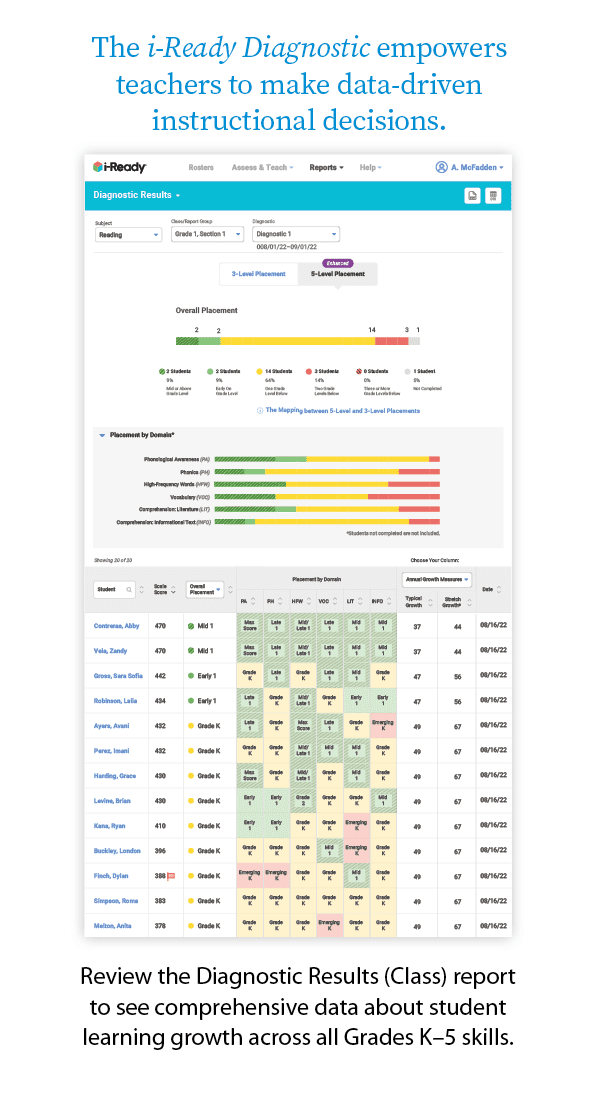Click the search icon in Student field

(x=129, y=589)
